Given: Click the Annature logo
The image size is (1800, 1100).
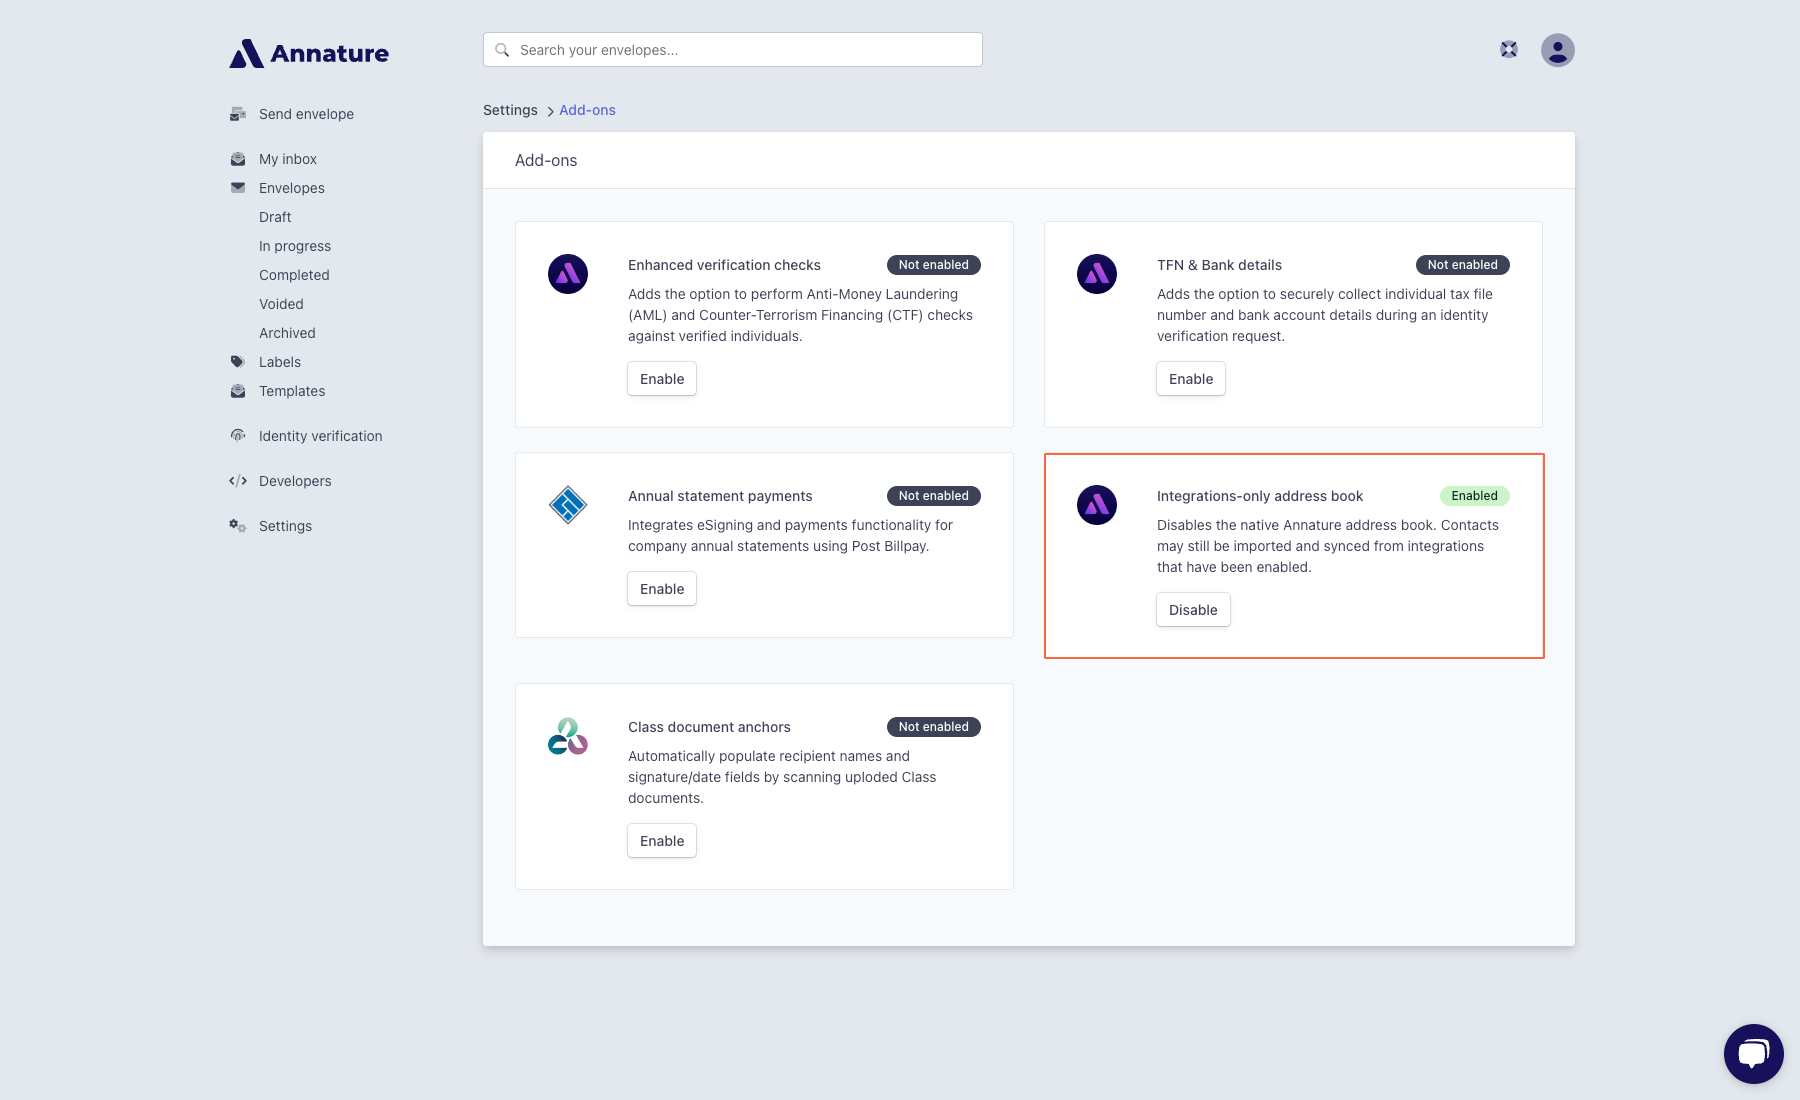Looking at the screenshot, I should 309,53.
